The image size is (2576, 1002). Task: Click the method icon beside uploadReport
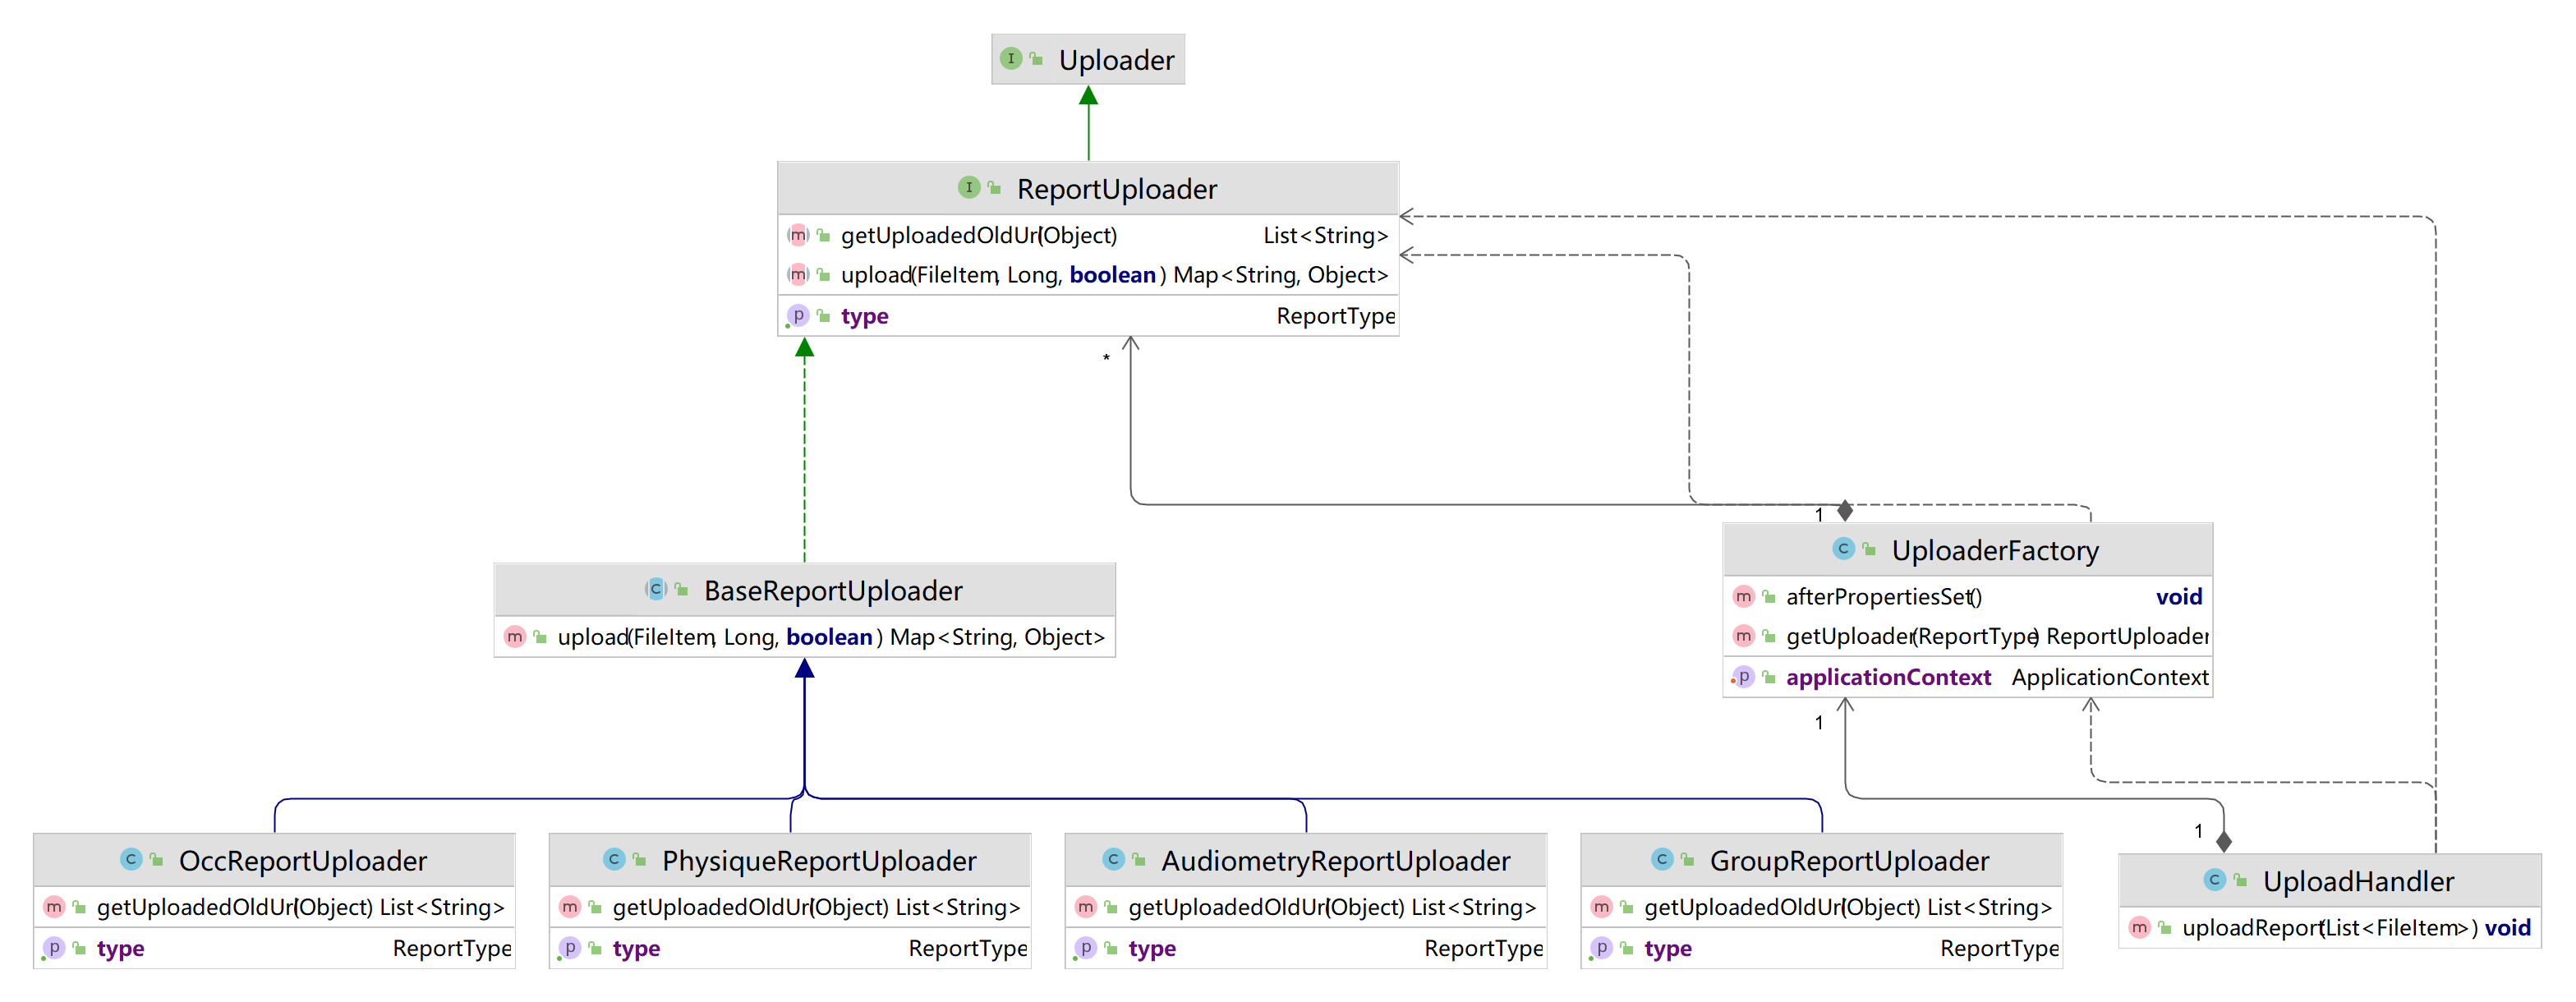pos(2139,927)
